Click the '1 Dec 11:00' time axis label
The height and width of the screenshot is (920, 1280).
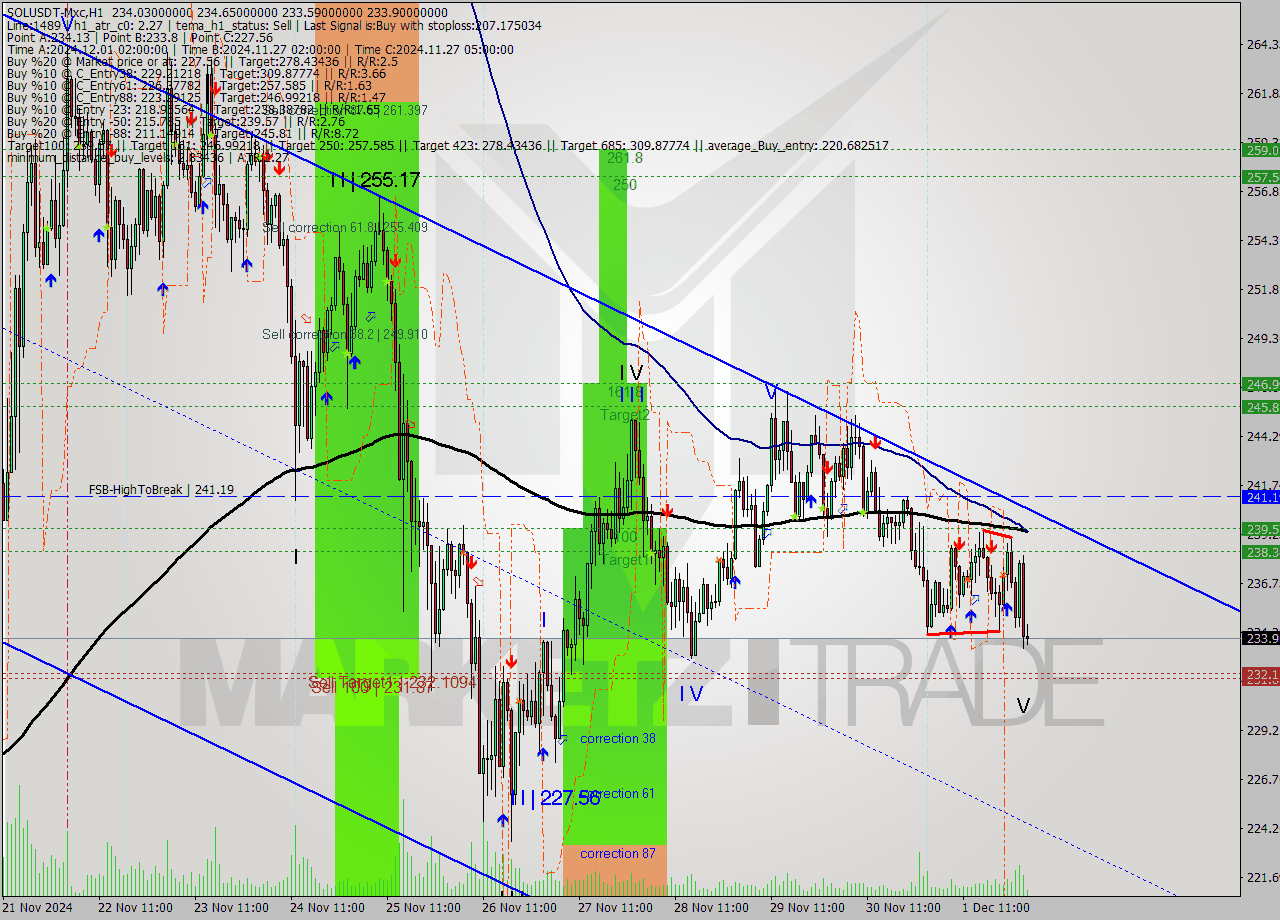tap(995, 908)
